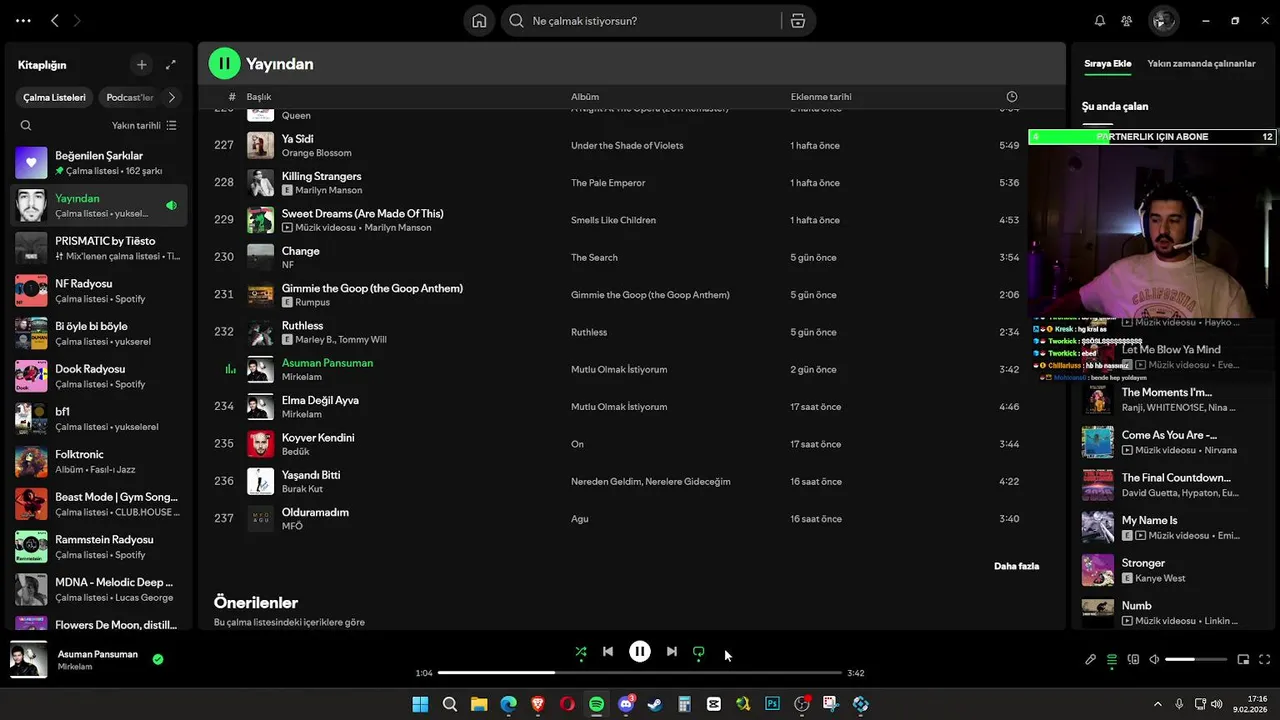Open the notifications bell icon
This screenshot has width=1280, height=720.
tap(1100, 21)
